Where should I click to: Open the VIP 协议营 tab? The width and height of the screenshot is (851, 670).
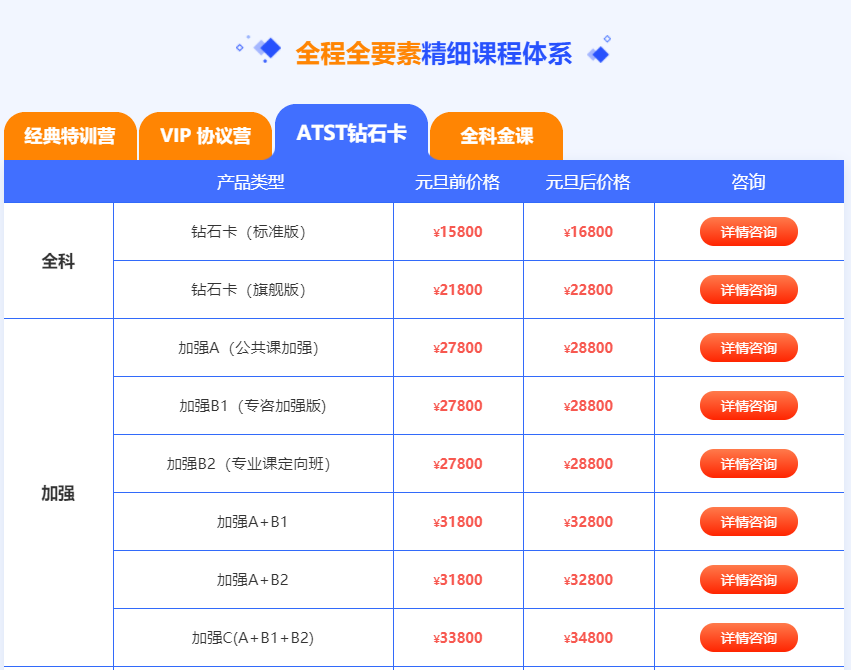pos(205,136)
